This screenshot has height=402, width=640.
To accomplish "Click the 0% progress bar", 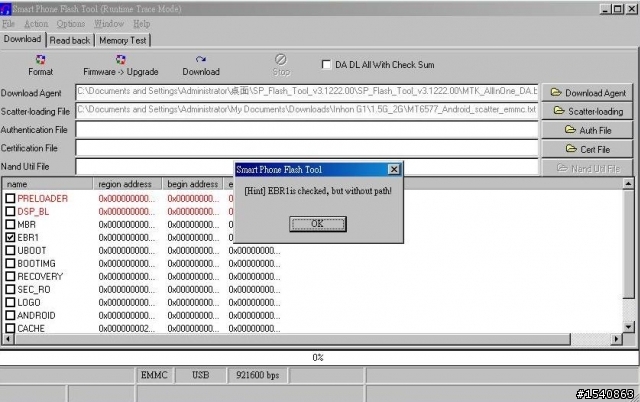I will [x=319, y=358].
